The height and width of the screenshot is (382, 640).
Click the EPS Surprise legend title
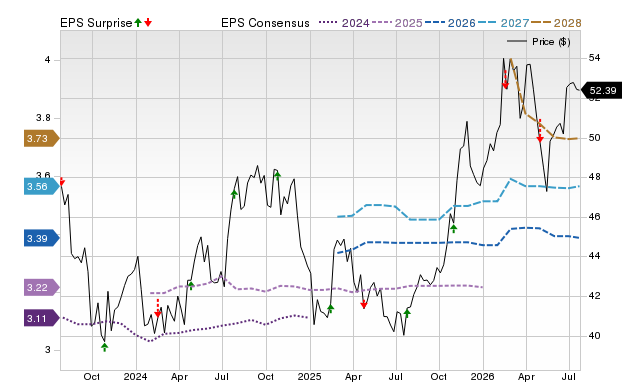tap(96, 23)
